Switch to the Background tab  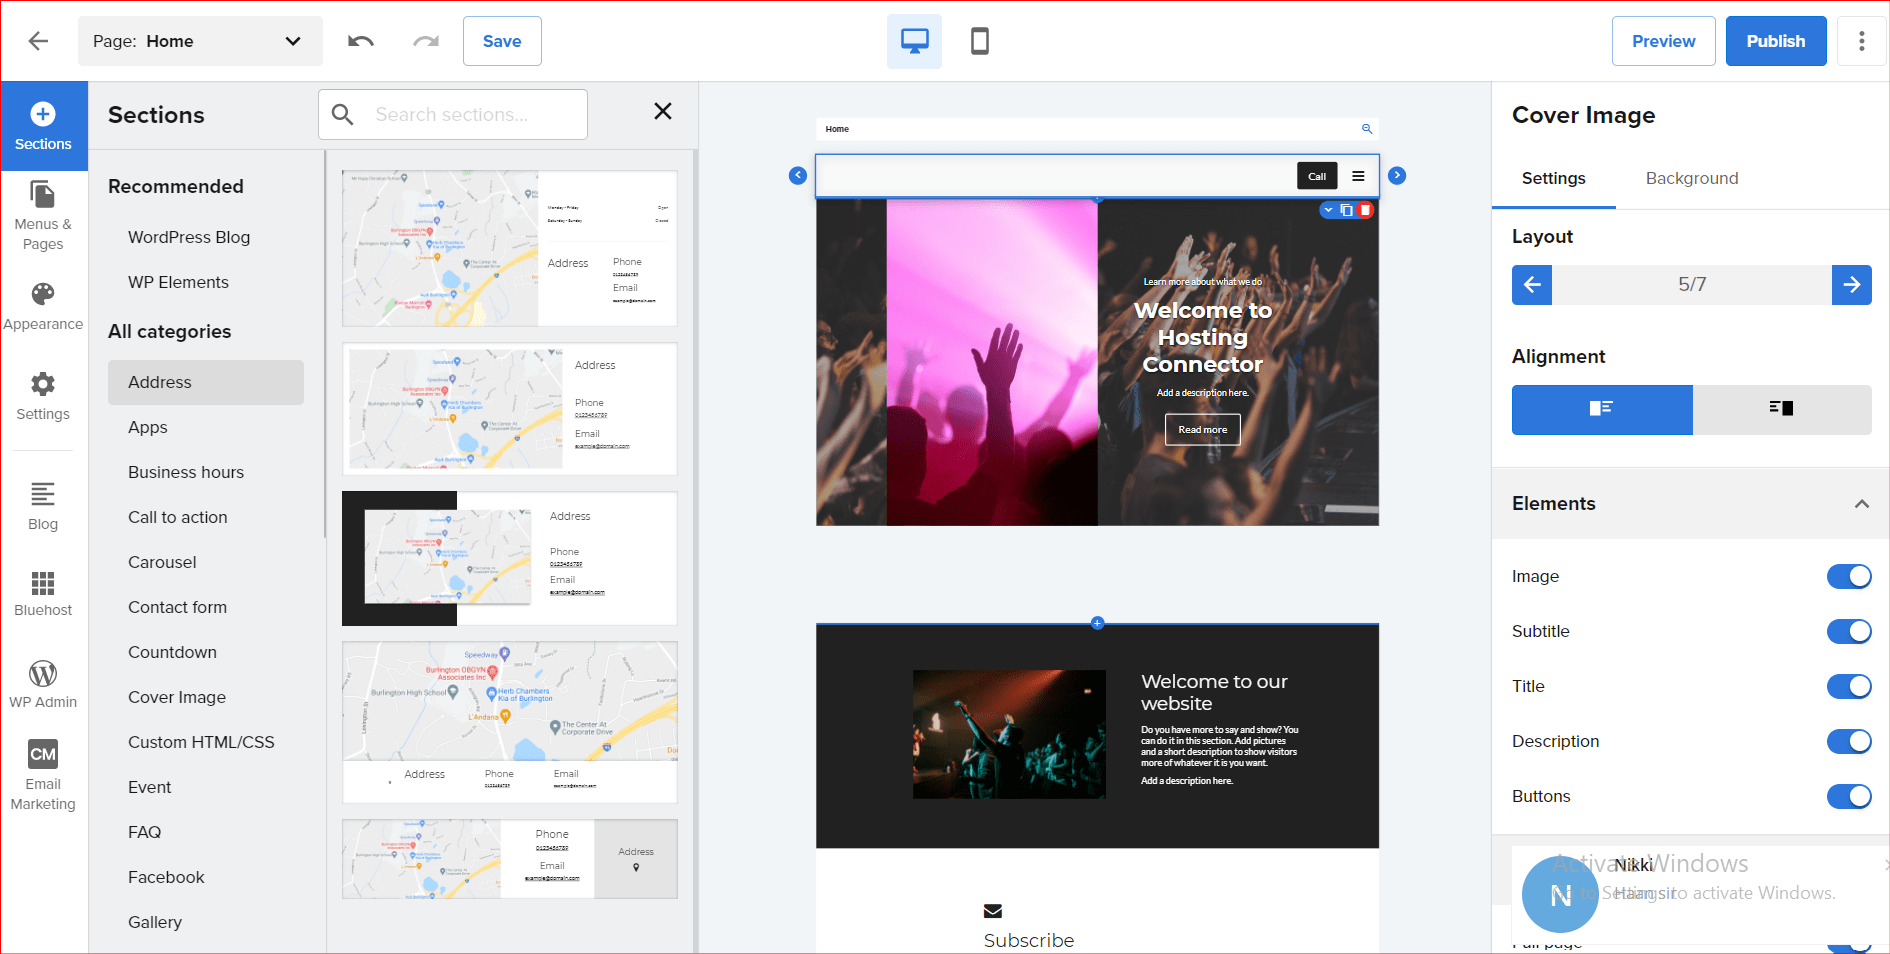[1691, 178]
